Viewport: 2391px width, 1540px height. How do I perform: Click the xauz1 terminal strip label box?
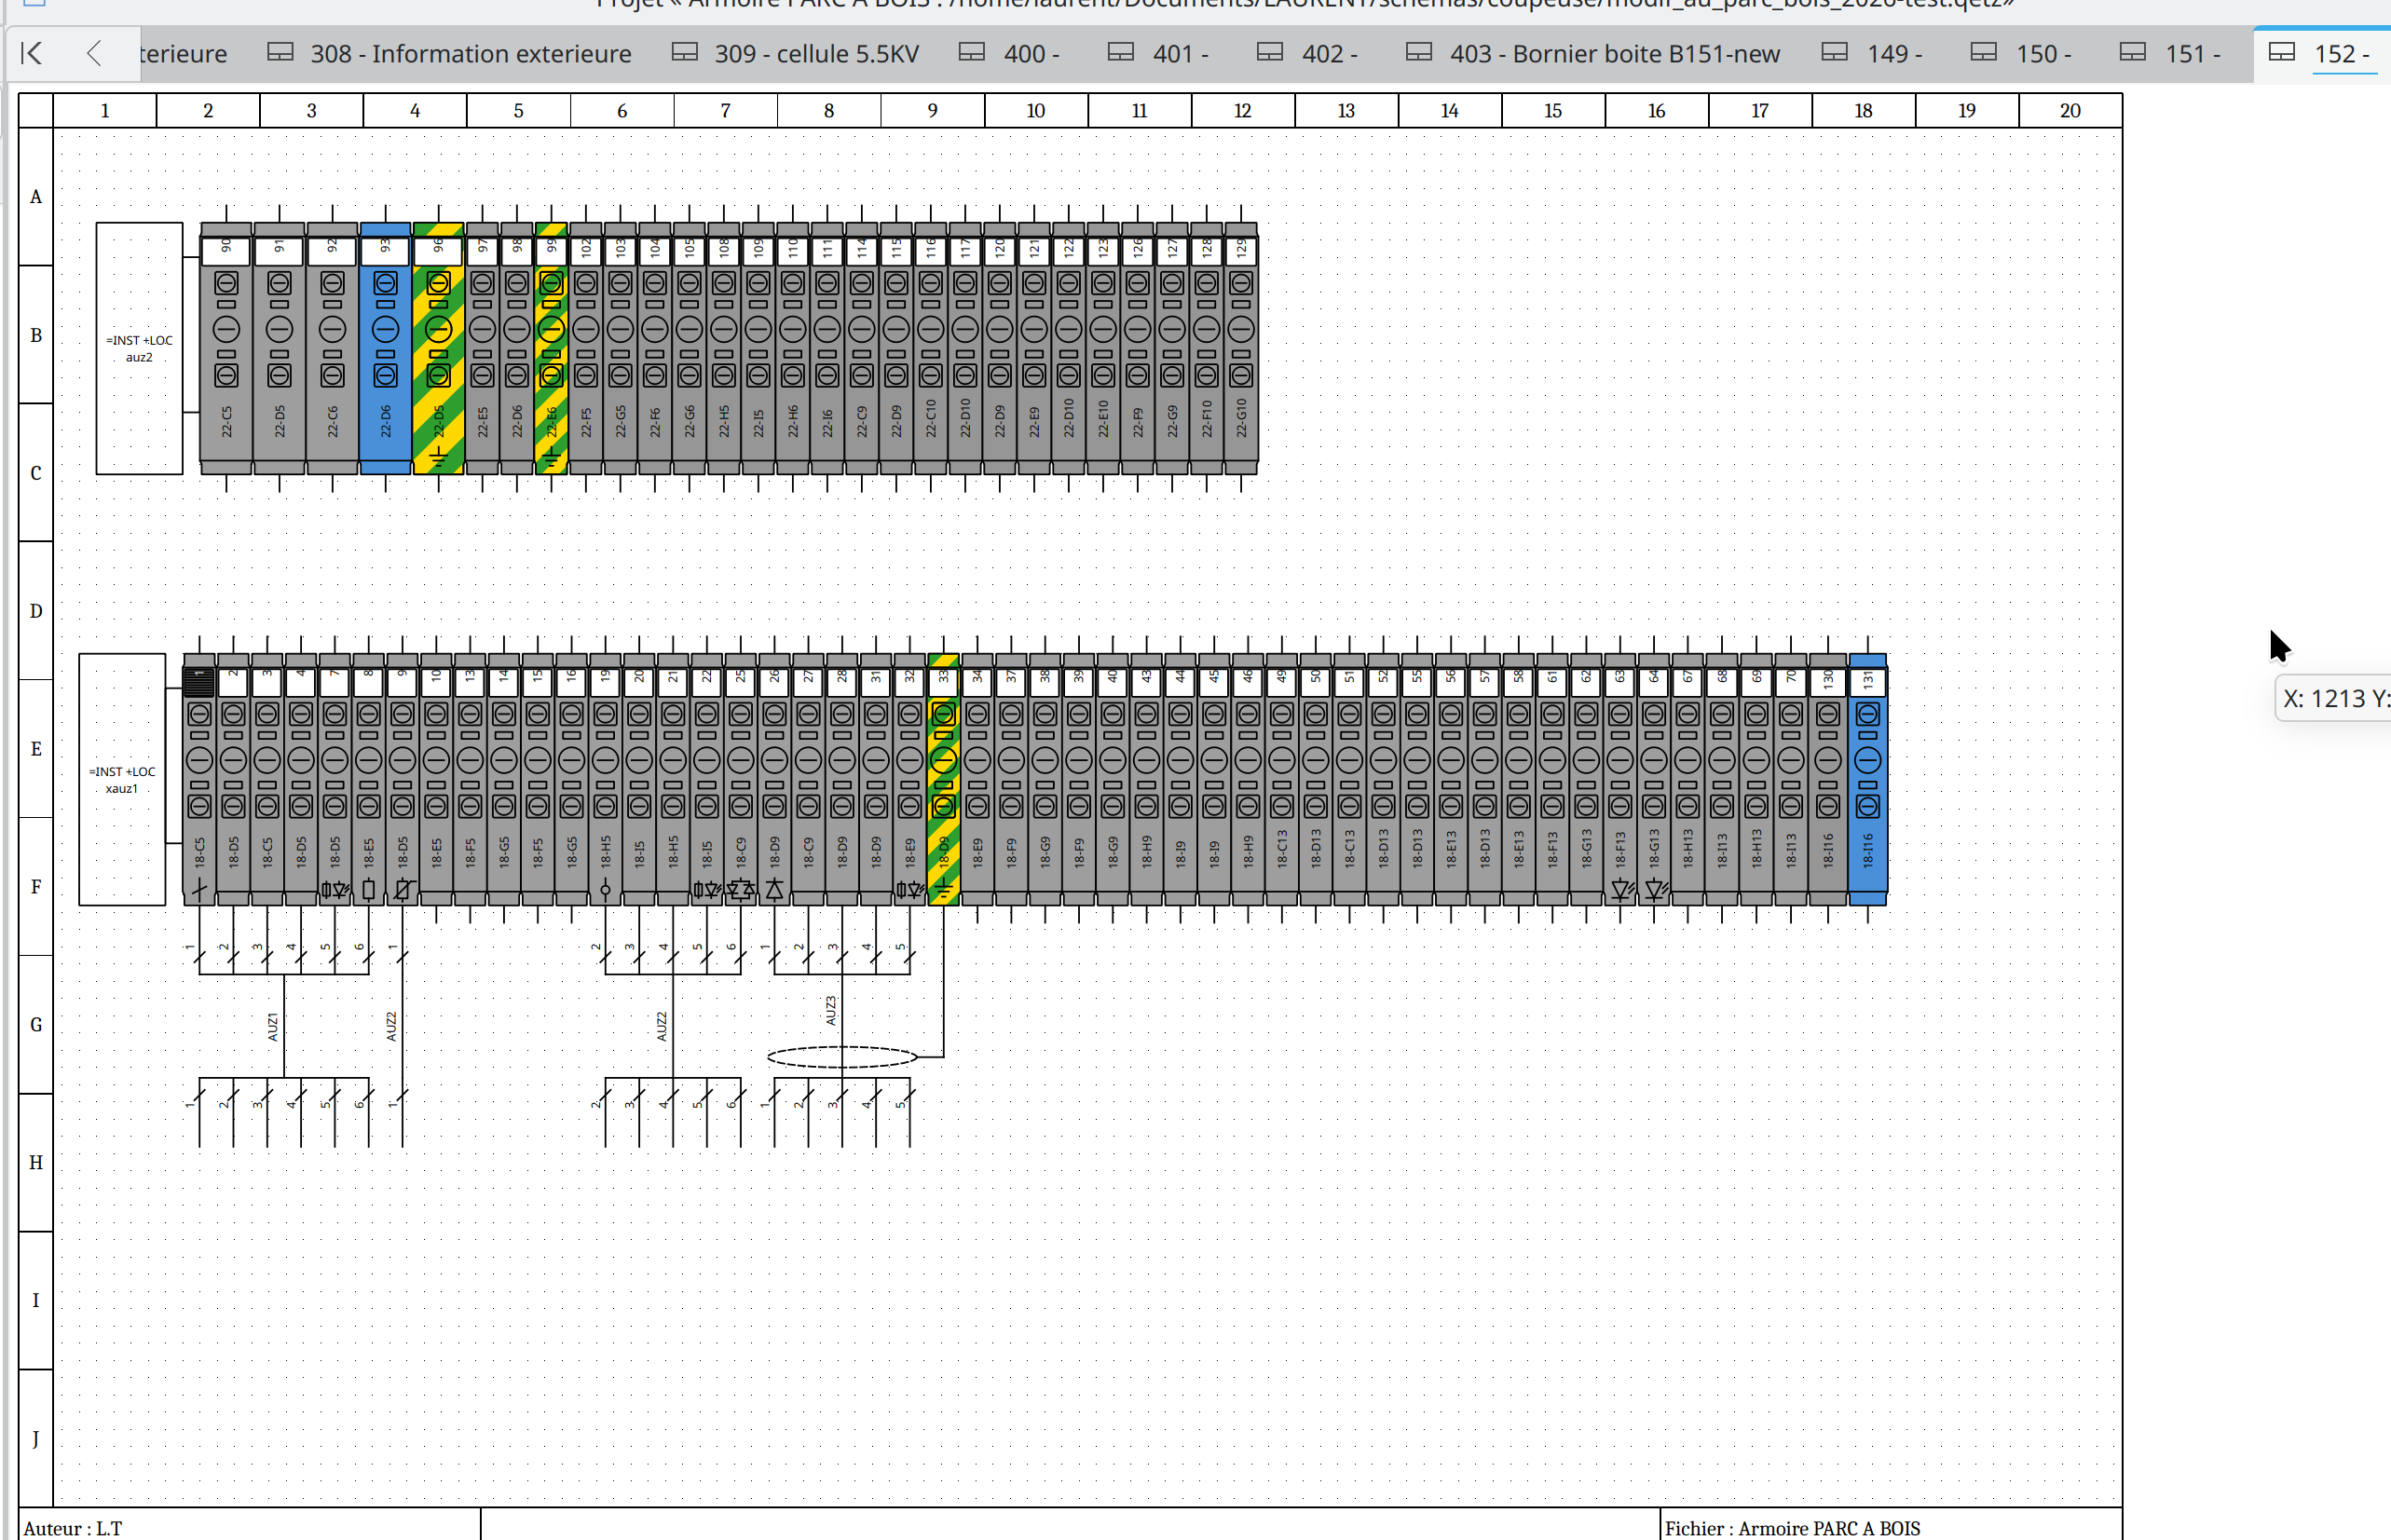(x=122, y=779)
